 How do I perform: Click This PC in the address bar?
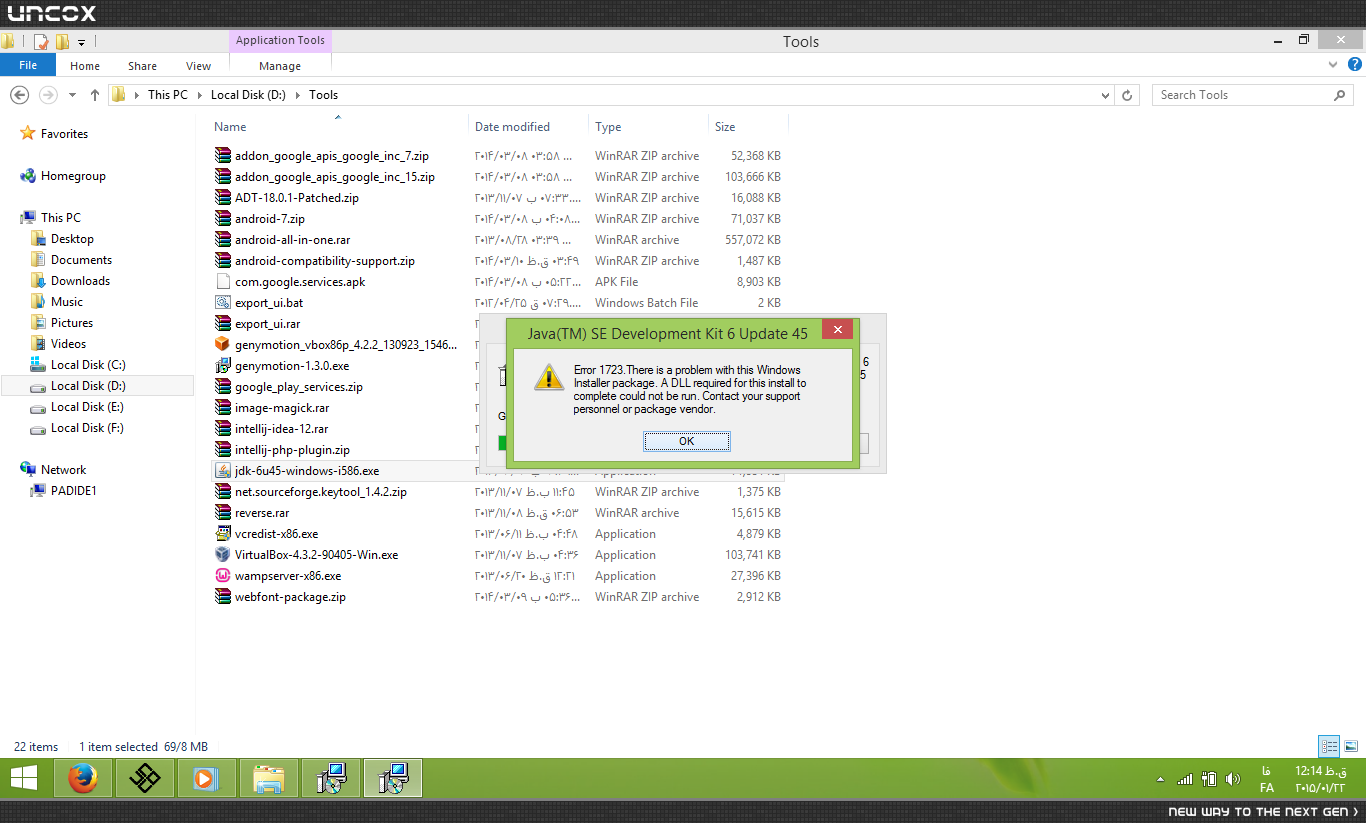point(167,95)
